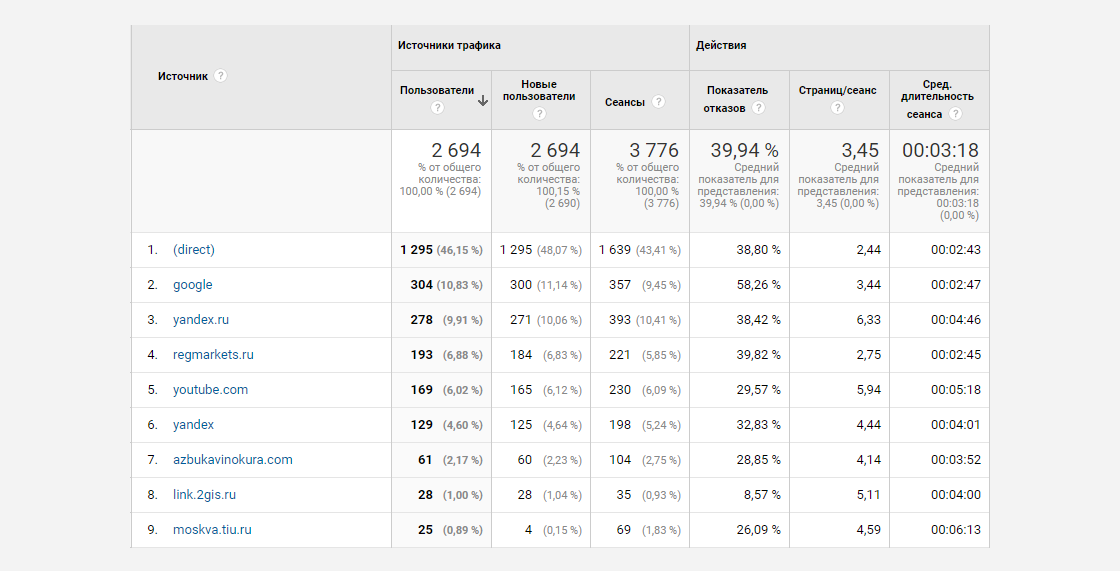Image resolution: width=1120 pixels, height=571 pixels.
Task: Select overall pages per session 3,45
Action: (x=860, y=150)
